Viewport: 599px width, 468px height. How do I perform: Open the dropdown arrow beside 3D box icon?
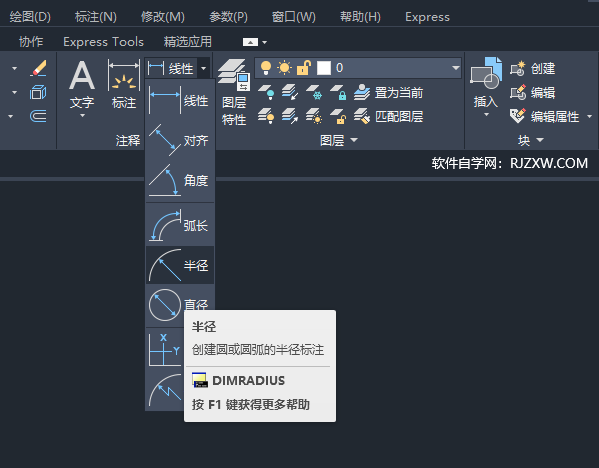tap(14, 92)
